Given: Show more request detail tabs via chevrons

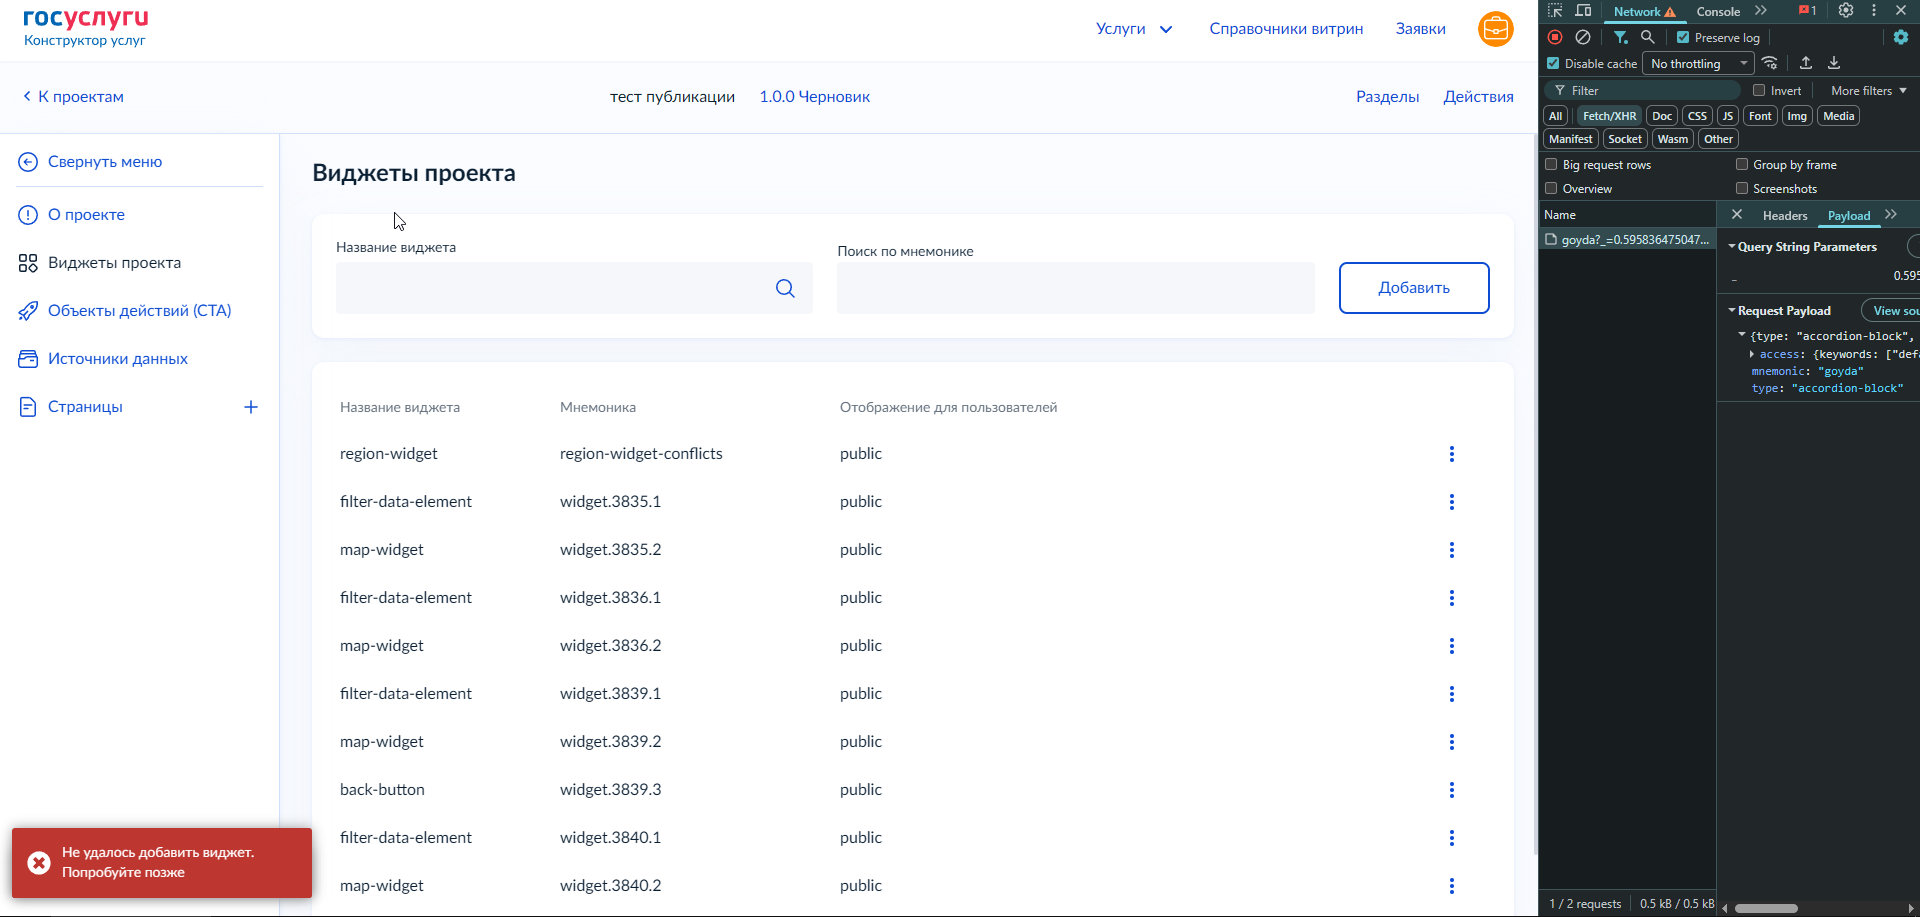Looking at the screenshot, I should point(1891,215).
